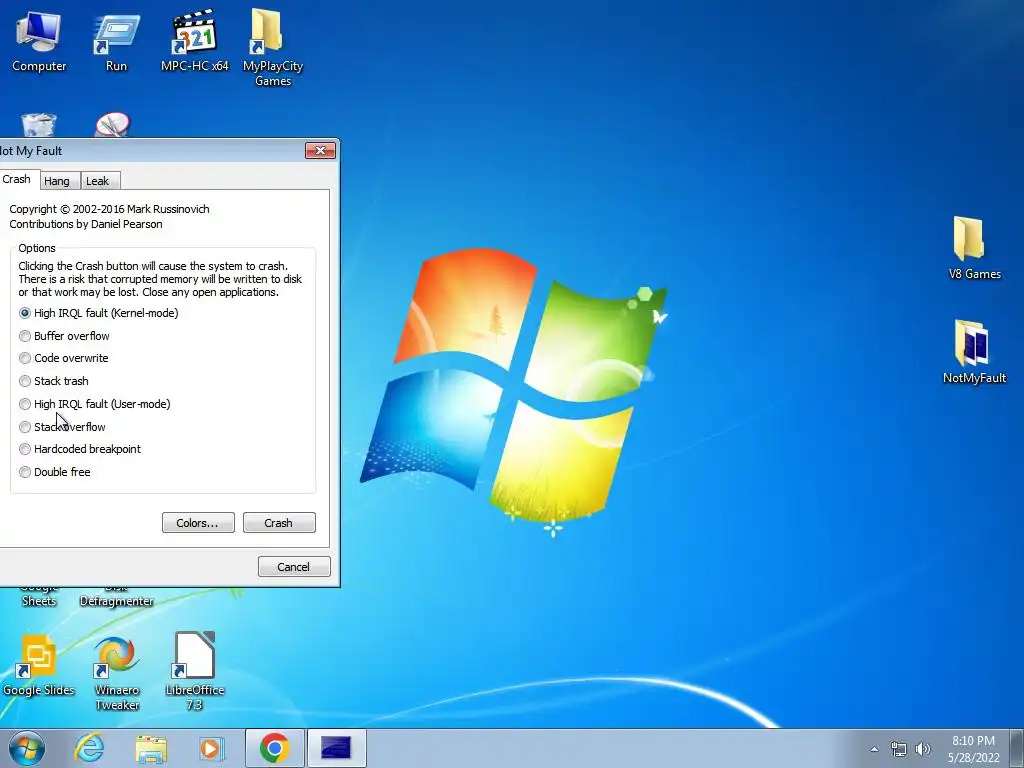The image size is (1024, 768).
Task: Open the MyPlayCity Games folder
Action: pos(272,48)
